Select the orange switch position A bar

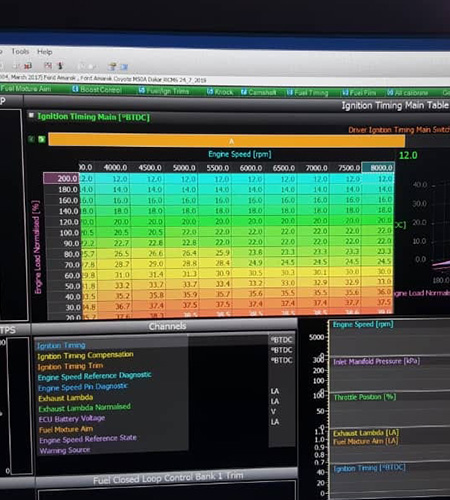point(227,140)
